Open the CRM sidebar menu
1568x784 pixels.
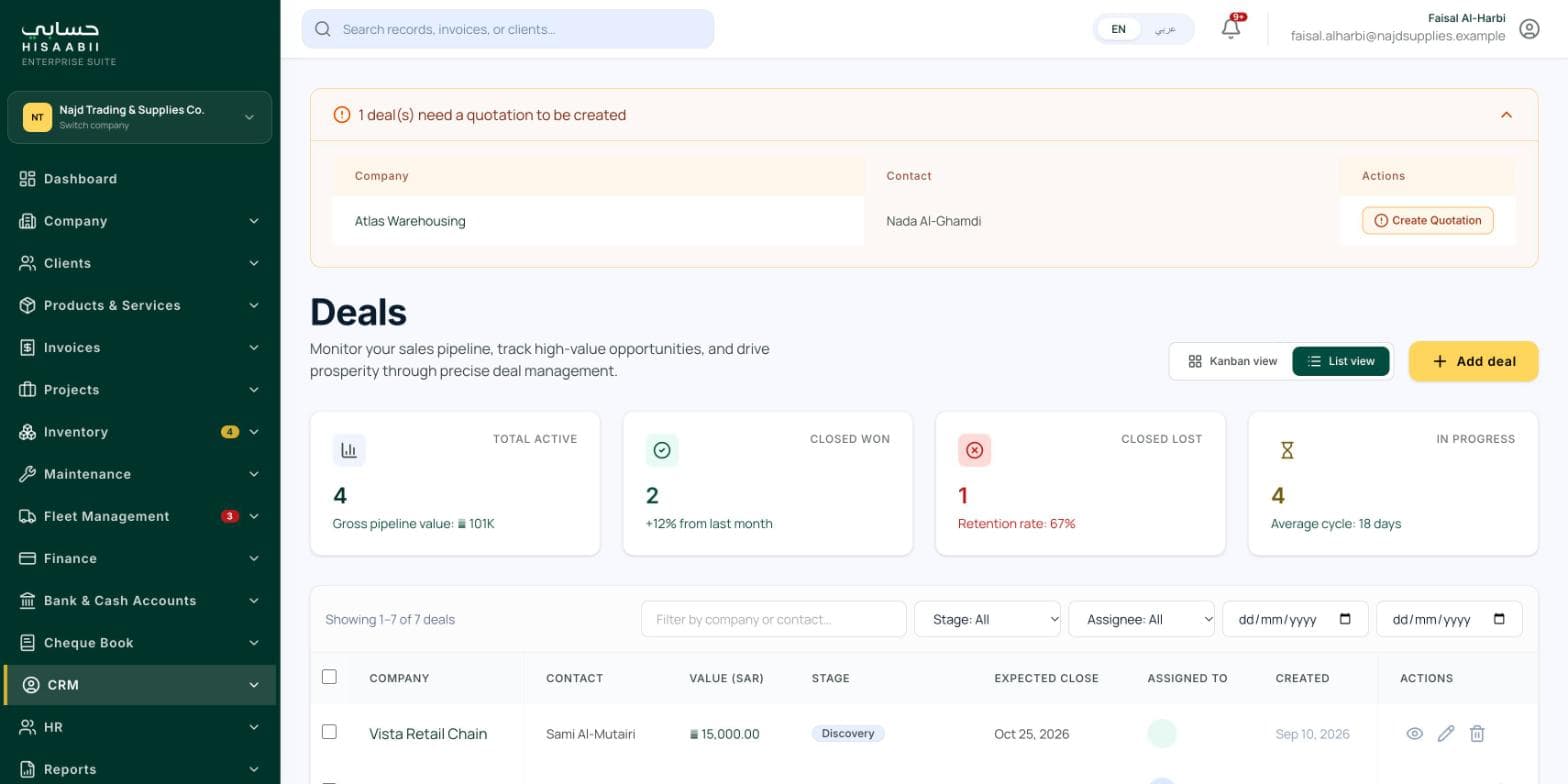[140, 685]
